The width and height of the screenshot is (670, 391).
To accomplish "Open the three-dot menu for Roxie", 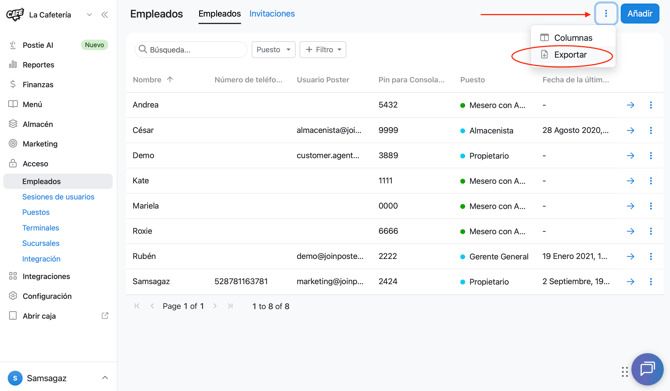I will (651, 231).
